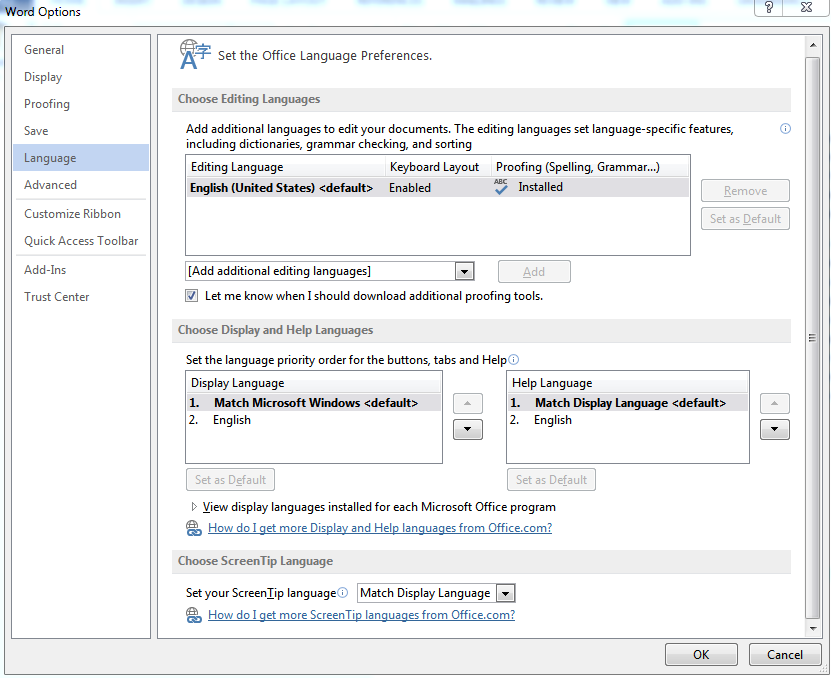
Task: Click the Add language button
Action: point(534,271)
